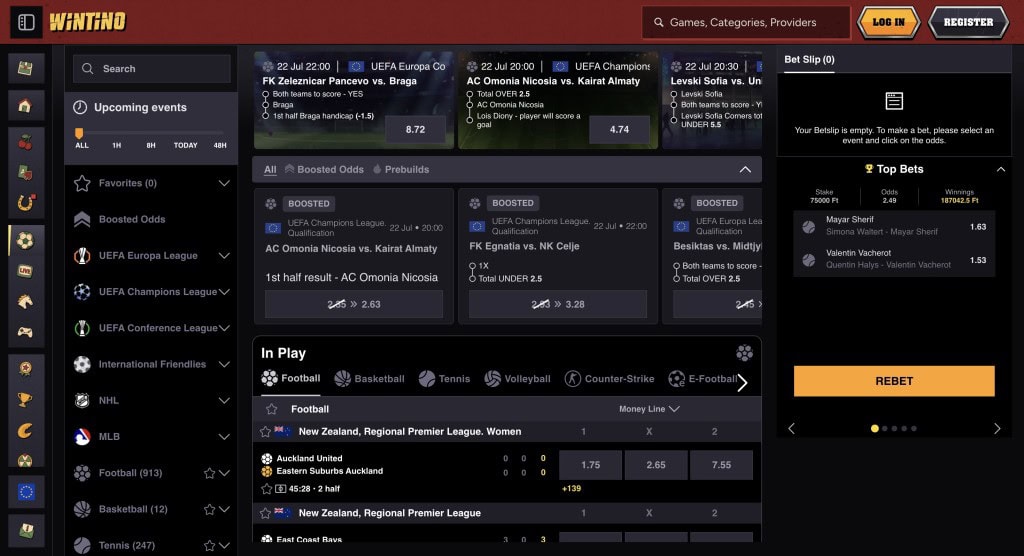Collapse the Top Bets panel
This screenshot has height=556, width=1024.
point(1000,169)
